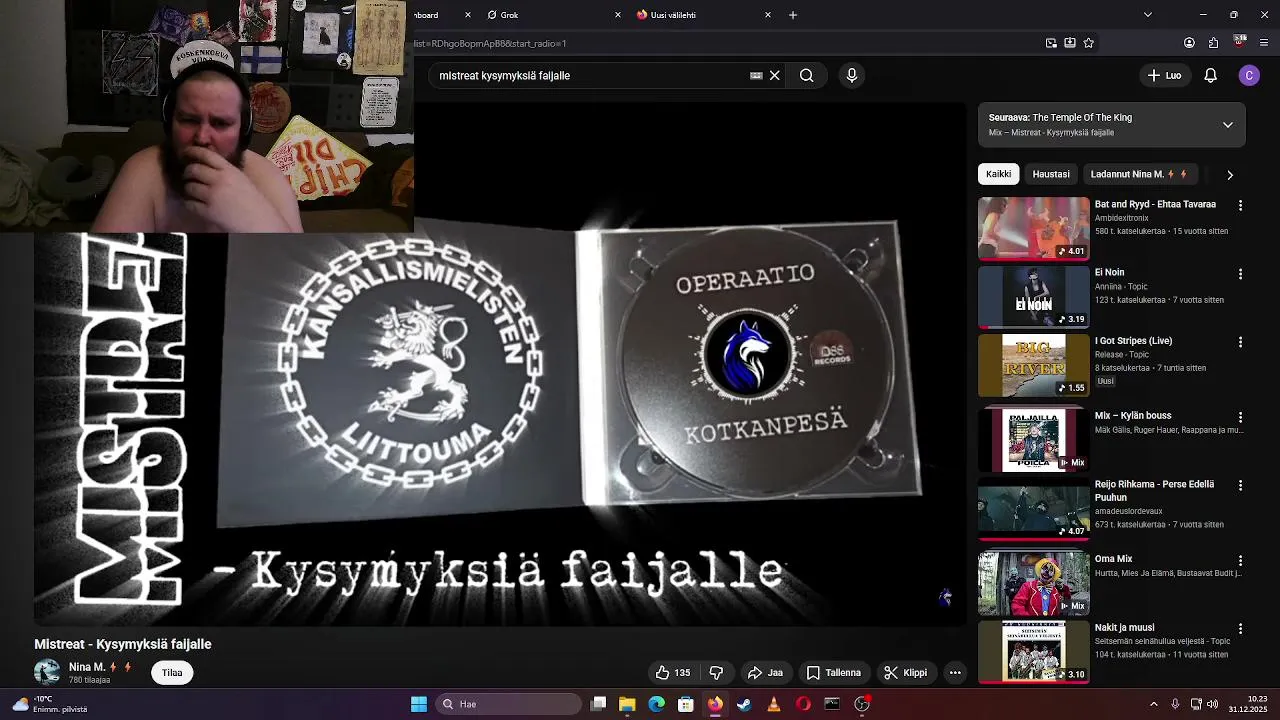
Task: Dislike the video with thumbs down
Action: click(716, 673)
